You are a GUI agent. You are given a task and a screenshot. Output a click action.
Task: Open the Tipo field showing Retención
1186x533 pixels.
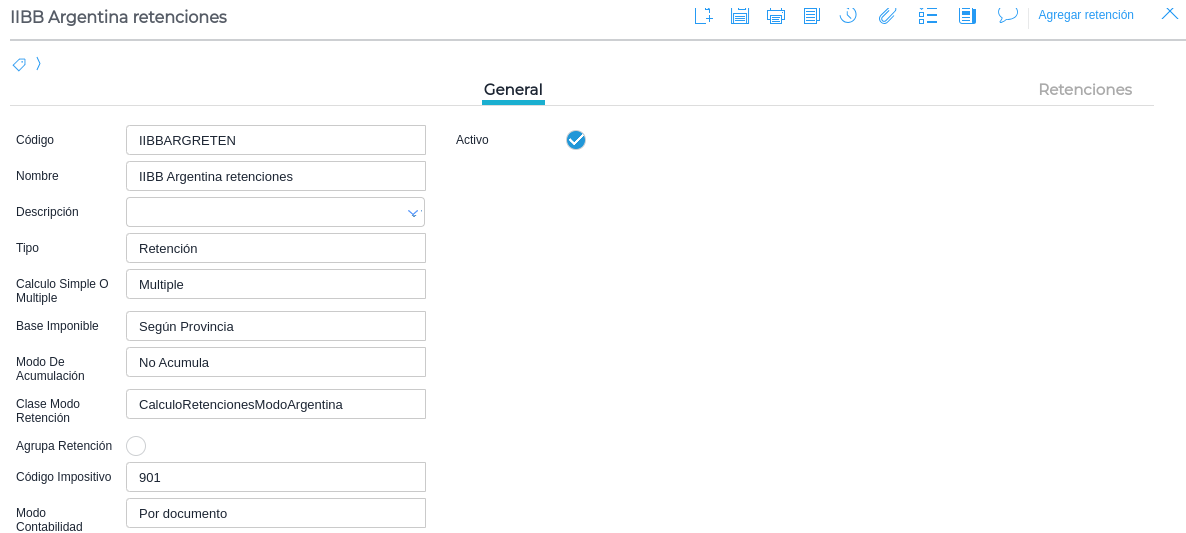tap(276, 248)
